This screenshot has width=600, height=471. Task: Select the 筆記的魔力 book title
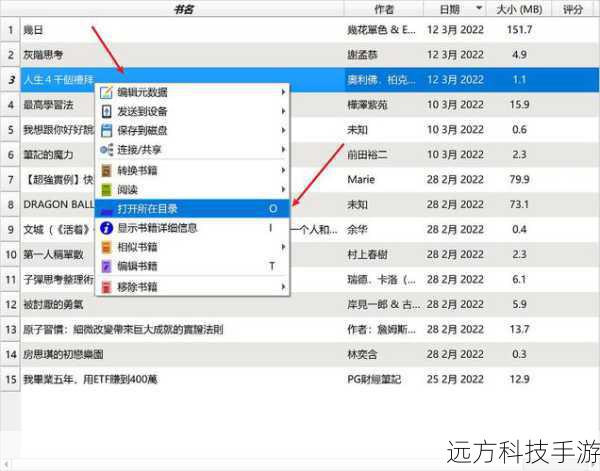tap(48, 155)
